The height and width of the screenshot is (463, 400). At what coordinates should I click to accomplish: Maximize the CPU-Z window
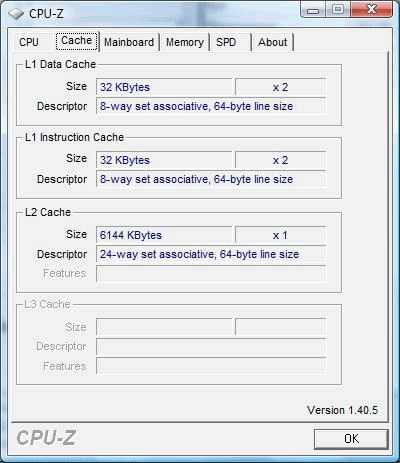(x=338, y=10)
